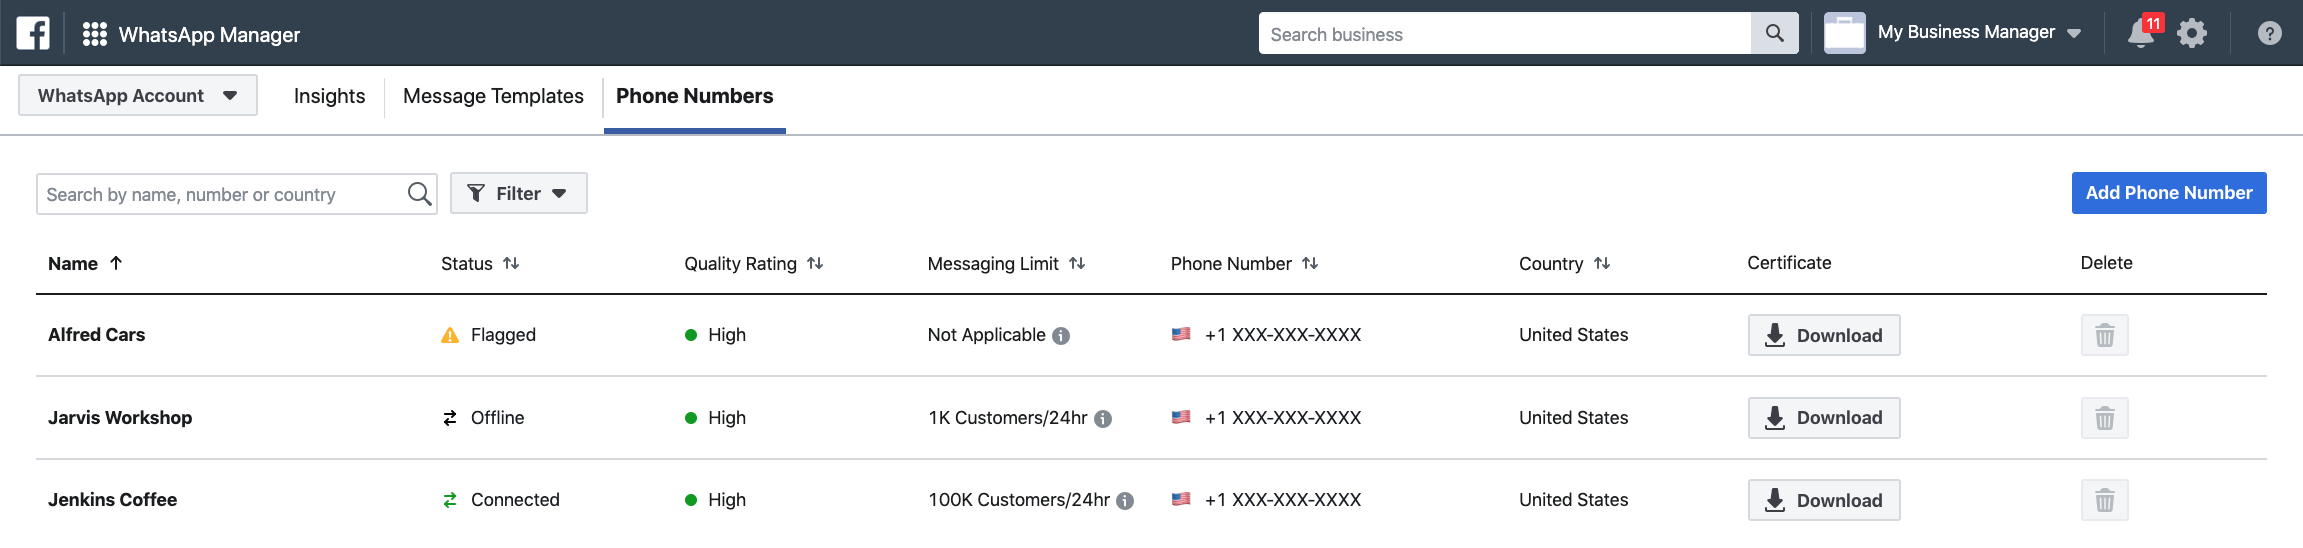
Task: Show info for 1K Customers/24hr limit
Action: pyautogui.click(x=1103, y=419)
